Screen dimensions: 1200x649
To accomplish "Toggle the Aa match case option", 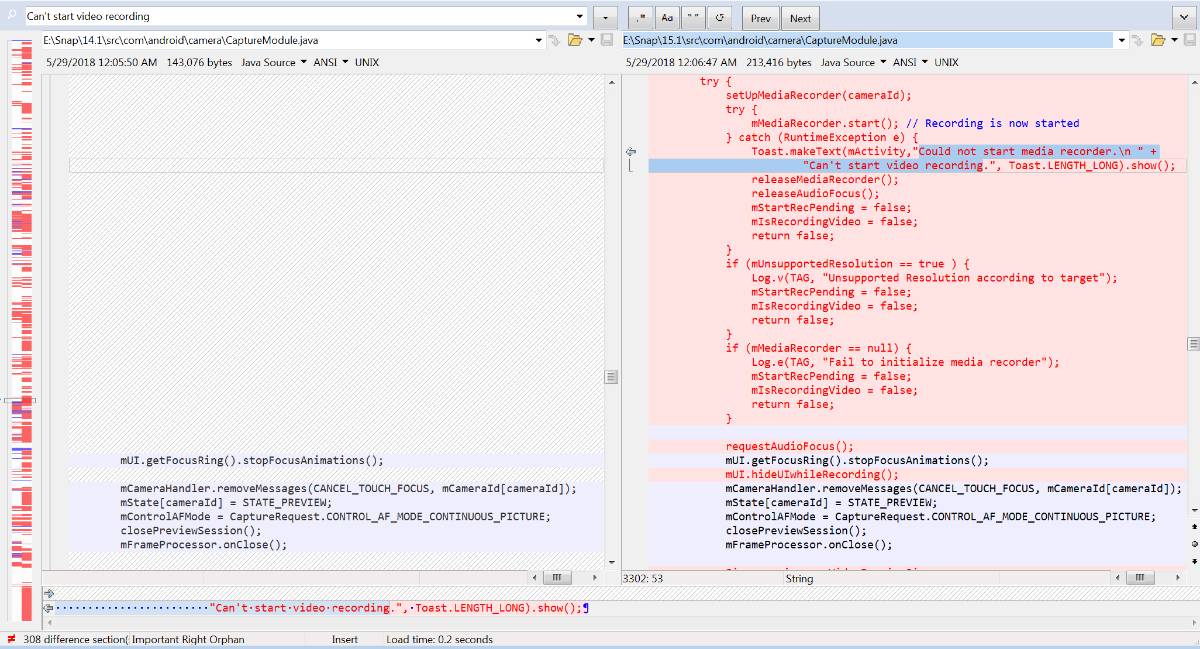I will 667,18.
